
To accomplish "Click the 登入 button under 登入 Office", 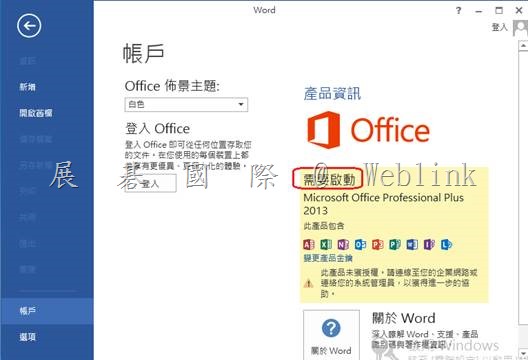I will (x=151, y=184).
